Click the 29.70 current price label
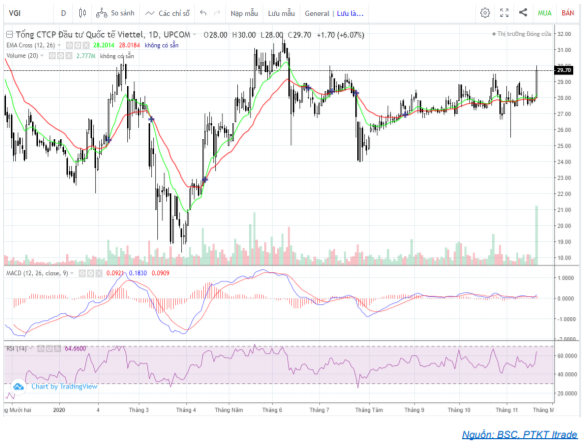Viewport: 584px width, 443px height. [x=565, y=70]
